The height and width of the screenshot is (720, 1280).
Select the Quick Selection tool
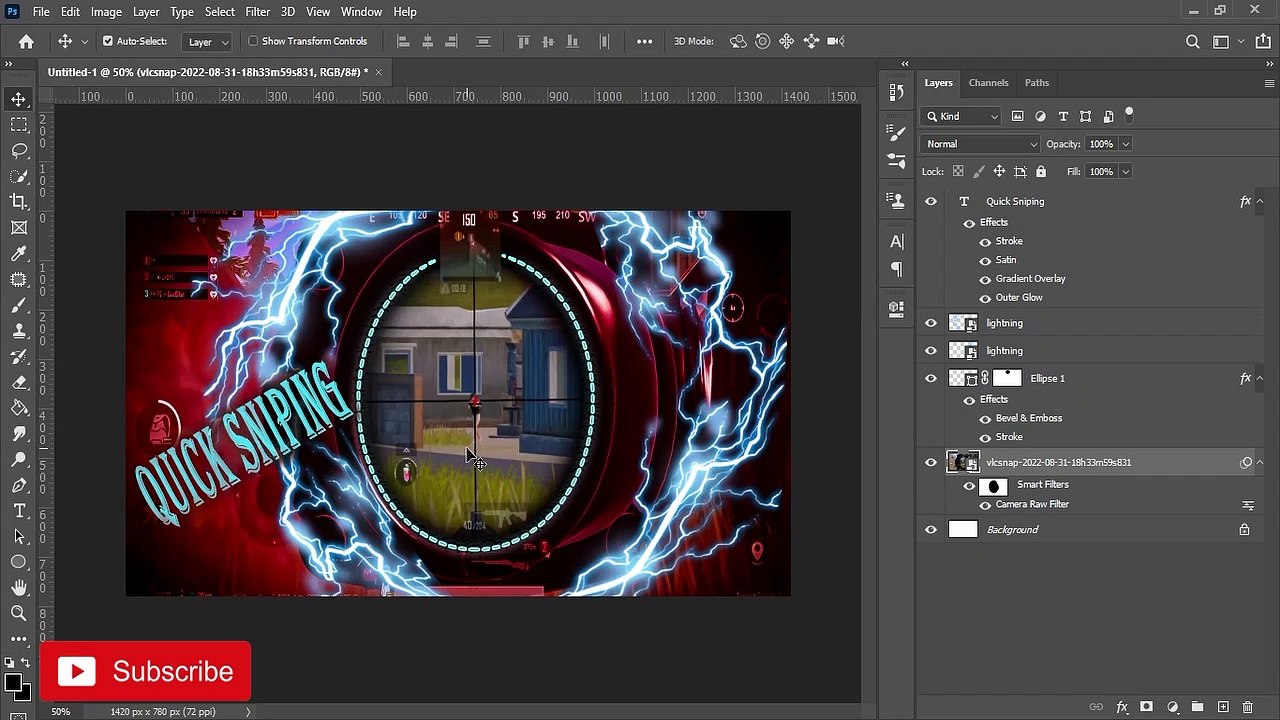coord(19,176)
